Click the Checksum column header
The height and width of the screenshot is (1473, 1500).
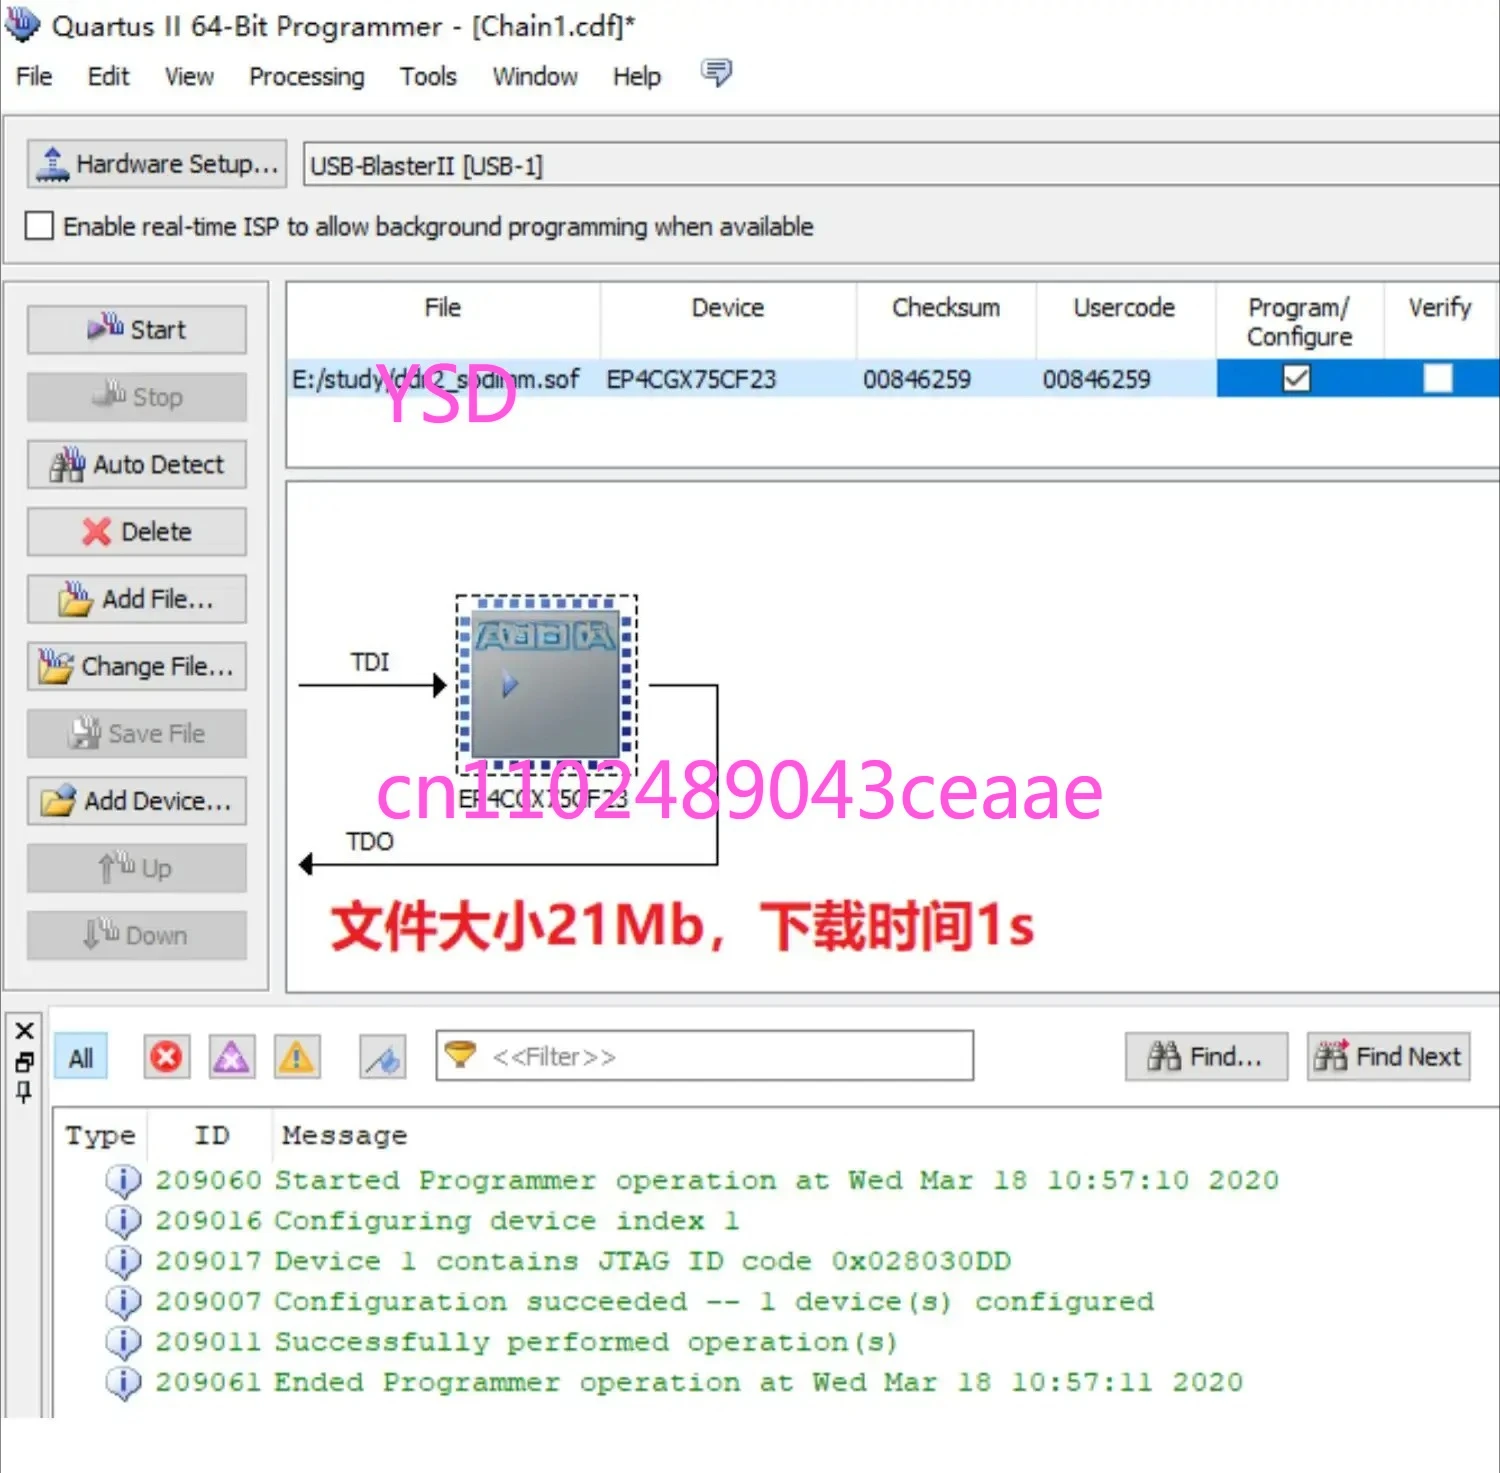tap(946, 308)
